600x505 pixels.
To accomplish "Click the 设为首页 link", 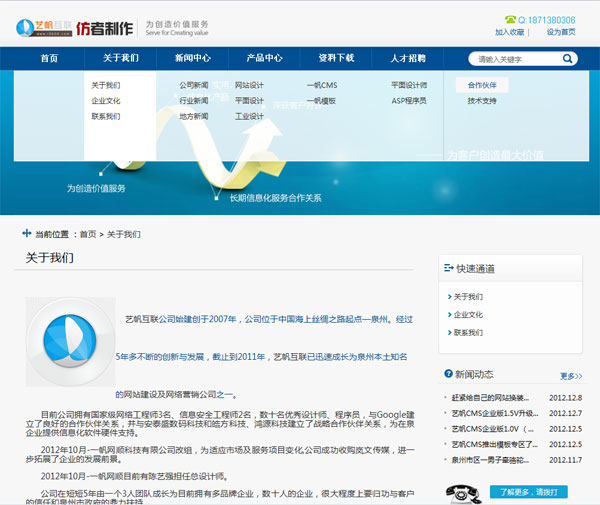I will pos(561,32).
